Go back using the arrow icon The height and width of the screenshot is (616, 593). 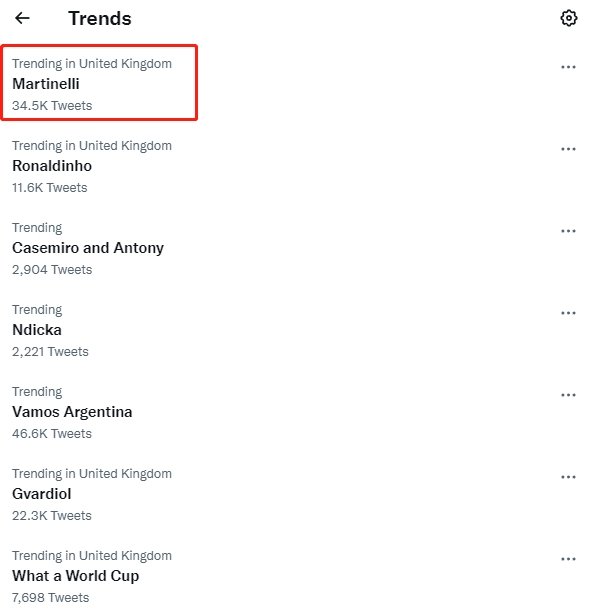tap(22, 18)
